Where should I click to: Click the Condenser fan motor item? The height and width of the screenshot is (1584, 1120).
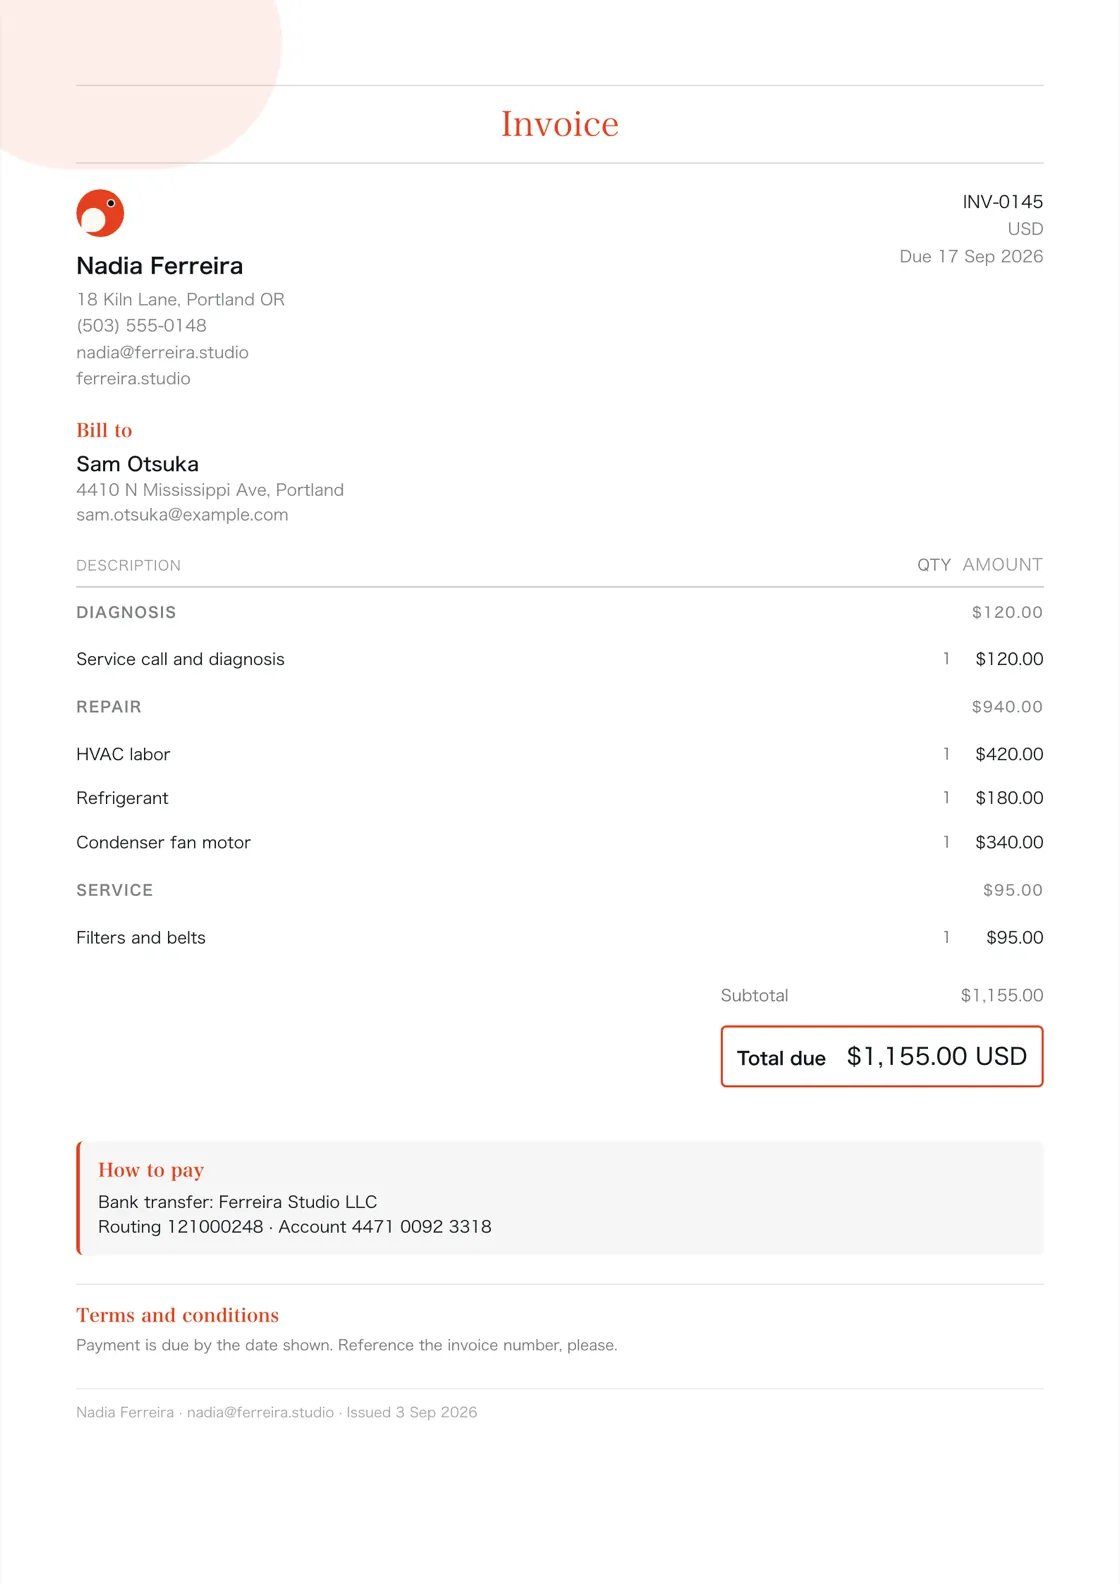pos(164,842)
